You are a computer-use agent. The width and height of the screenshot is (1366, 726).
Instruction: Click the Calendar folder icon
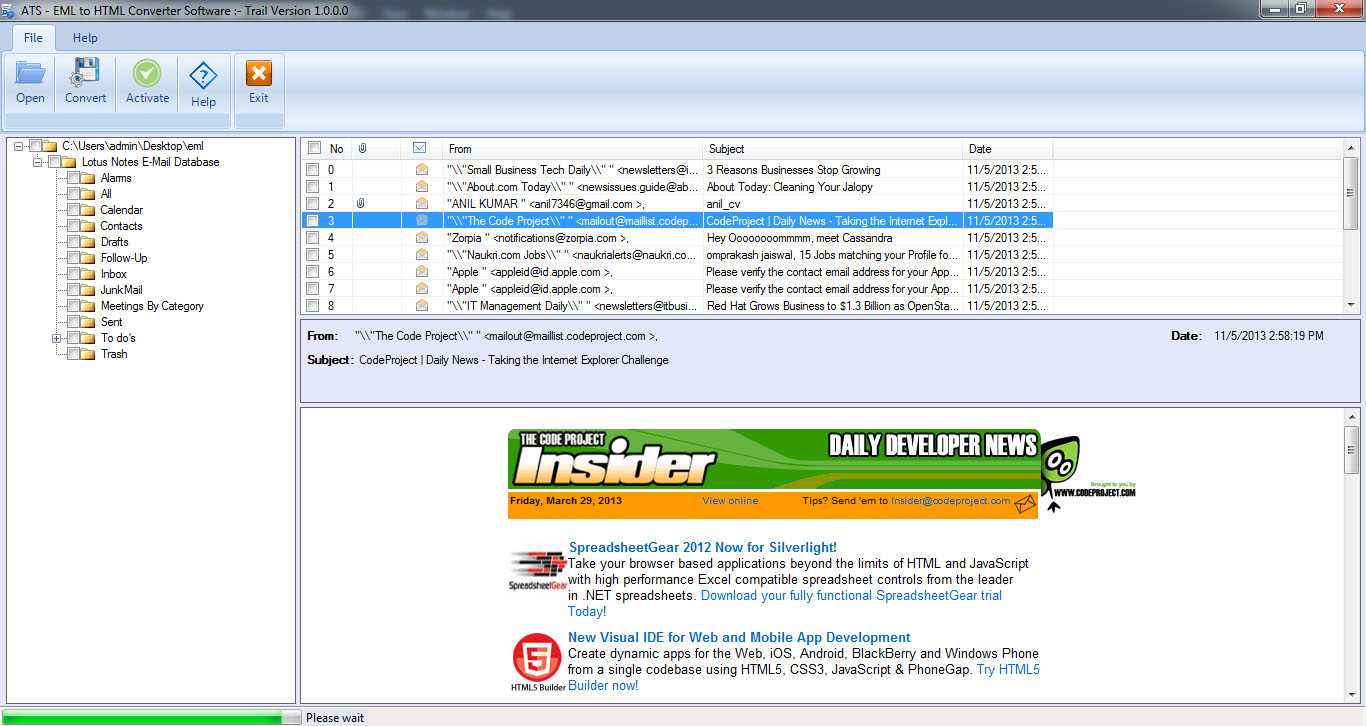click(88, 210)
